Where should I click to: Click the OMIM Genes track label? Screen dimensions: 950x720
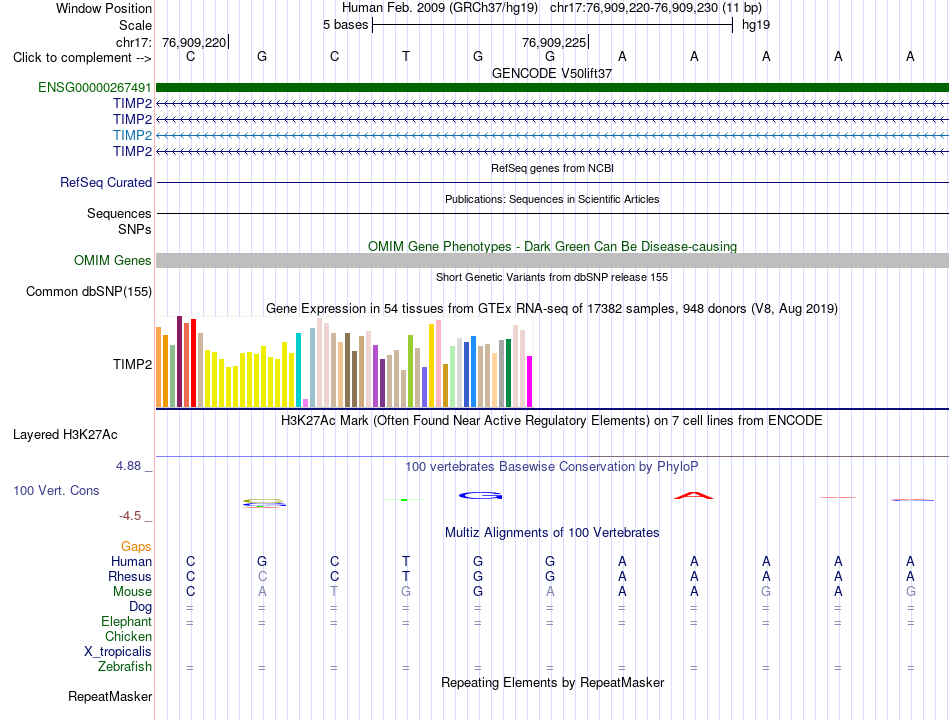point(113,261)
